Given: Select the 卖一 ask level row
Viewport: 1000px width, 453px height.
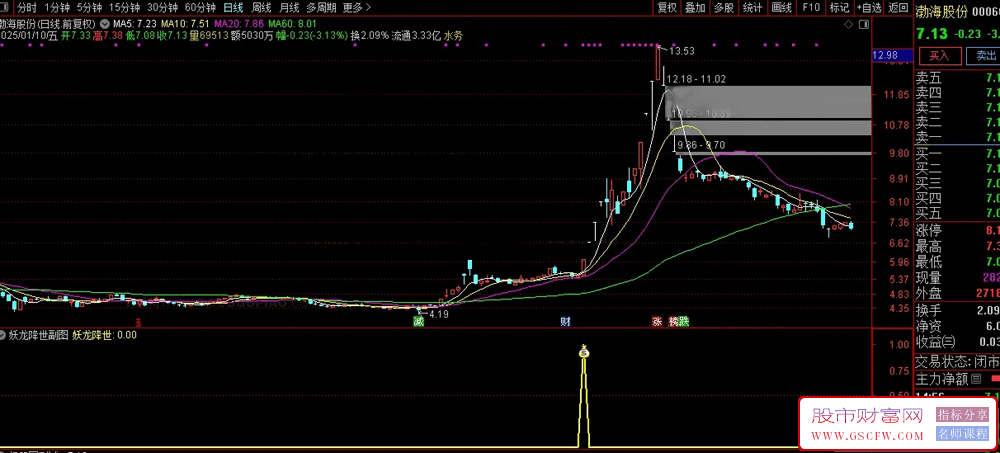Looking at the screenshot, I should tap(957, 137).
